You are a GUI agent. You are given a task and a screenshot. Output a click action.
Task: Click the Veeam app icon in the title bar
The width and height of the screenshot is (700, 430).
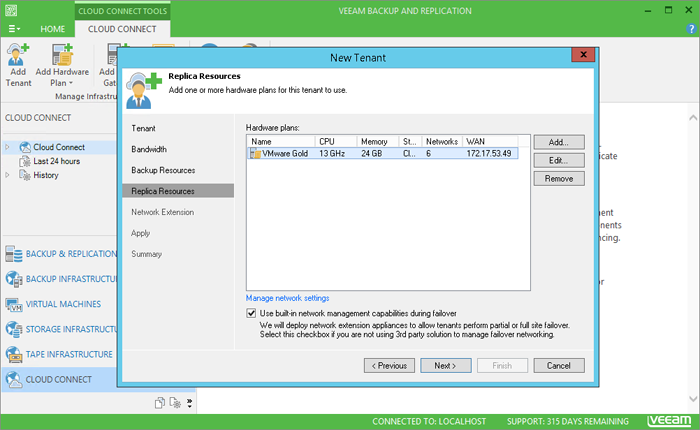click(11, 10)
